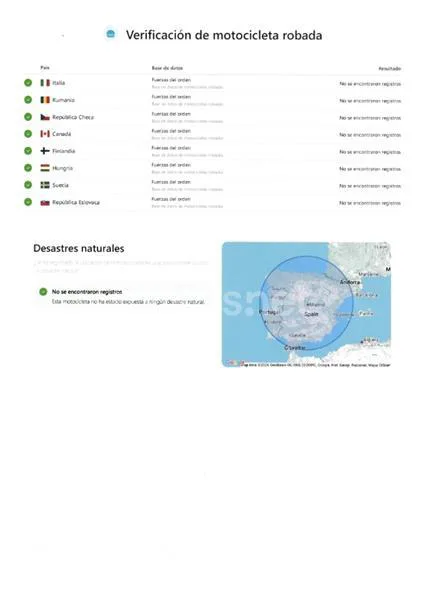The image size is (424, 600).
Task: Click the Italia row 'No se encontraron registros' result
Action: (370, 84)
